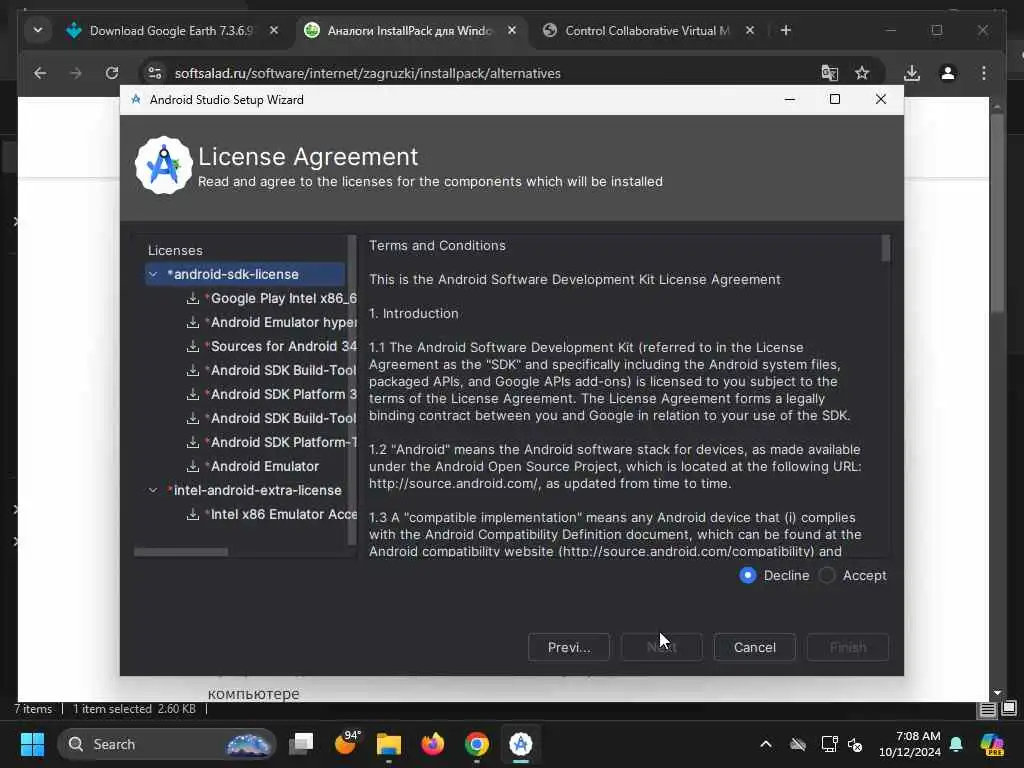
Task: Click the Cancel button in wizard
Action: pyautogui.click(x=754, y=647)
